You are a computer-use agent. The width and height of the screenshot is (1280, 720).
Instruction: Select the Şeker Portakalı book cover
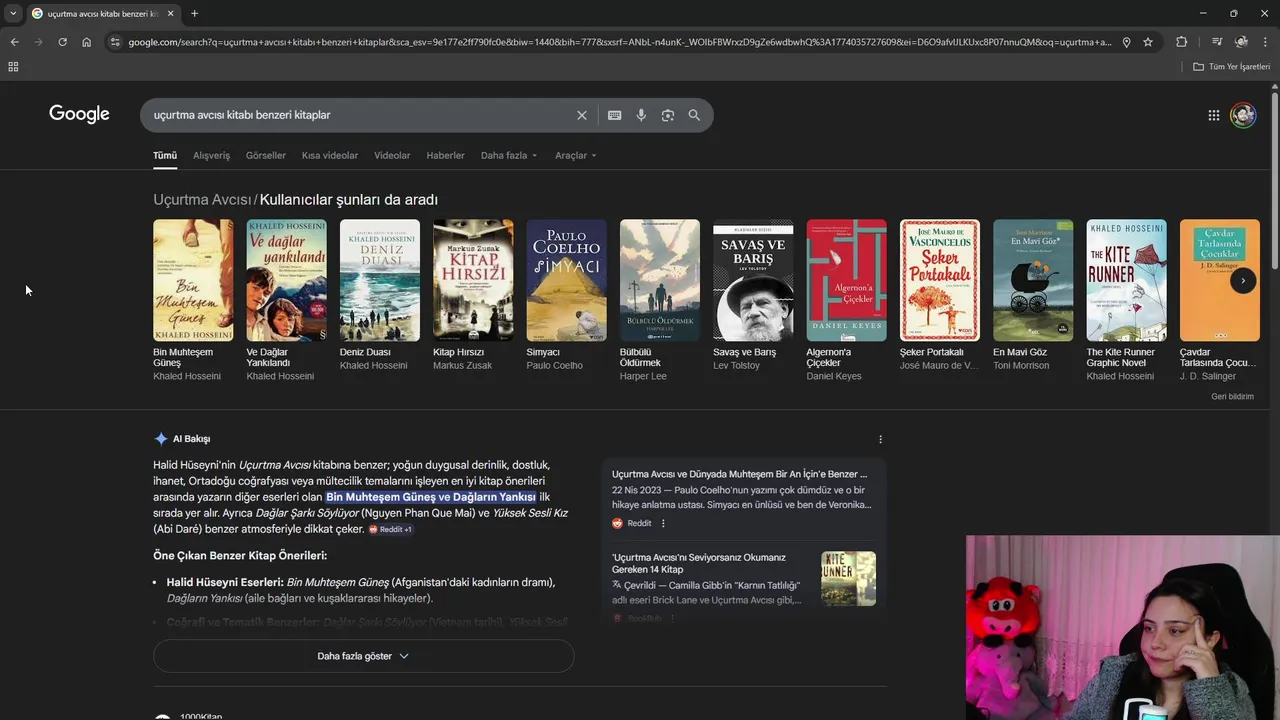[x=940, y=281]
